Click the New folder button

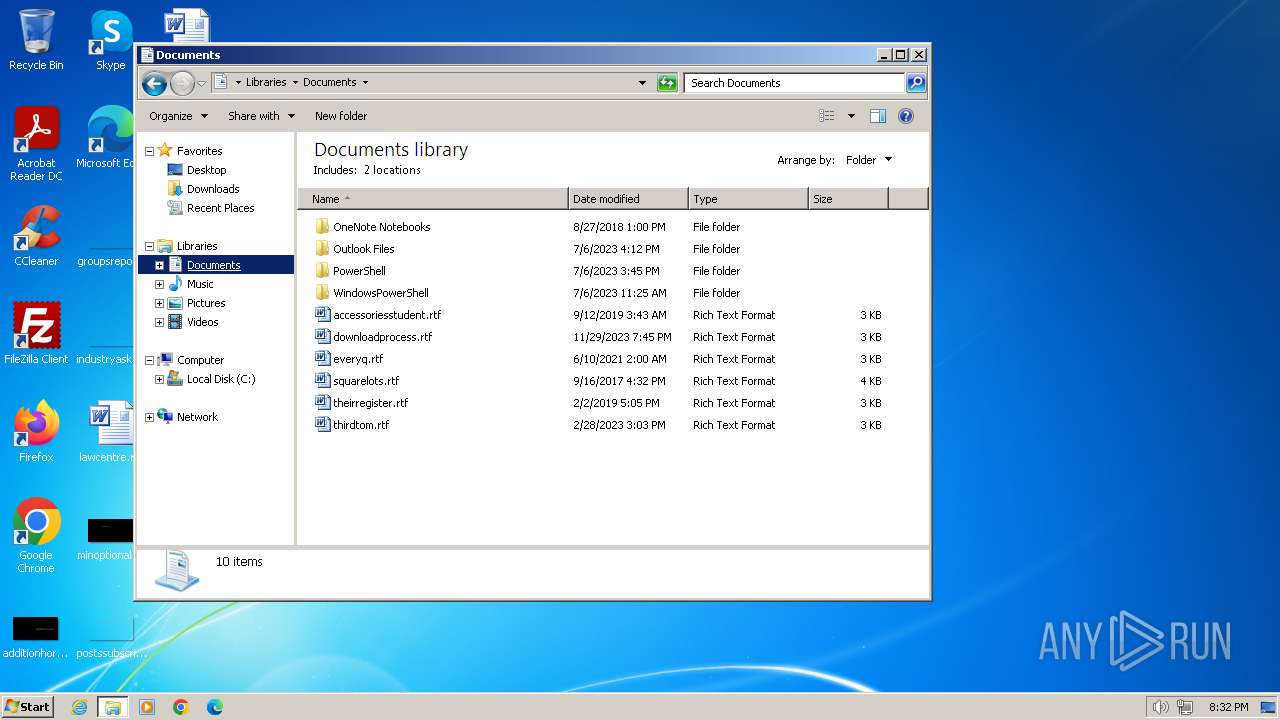(341, 116)
